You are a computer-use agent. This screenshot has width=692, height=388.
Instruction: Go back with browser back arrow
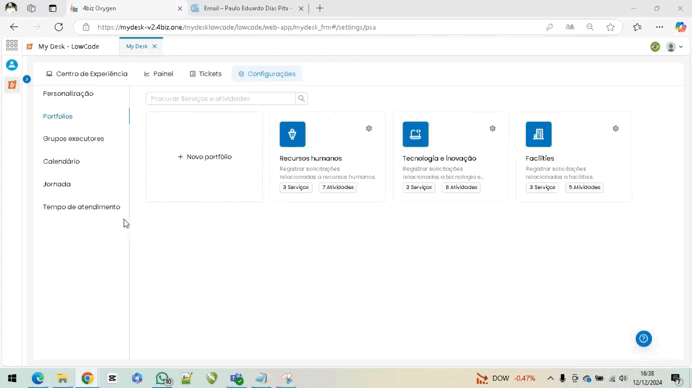pyautogui.click(x=14, y=27)
